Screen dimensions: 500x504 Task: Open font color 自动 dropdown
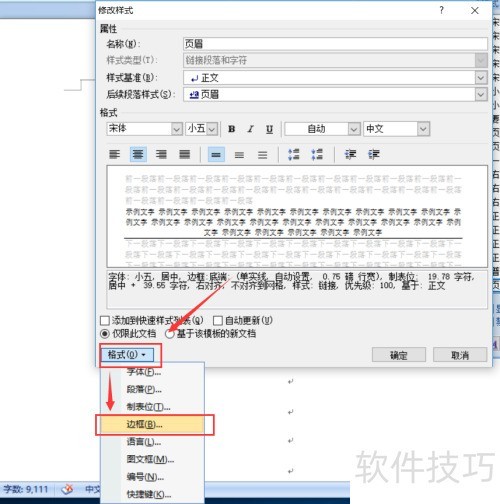354,129
